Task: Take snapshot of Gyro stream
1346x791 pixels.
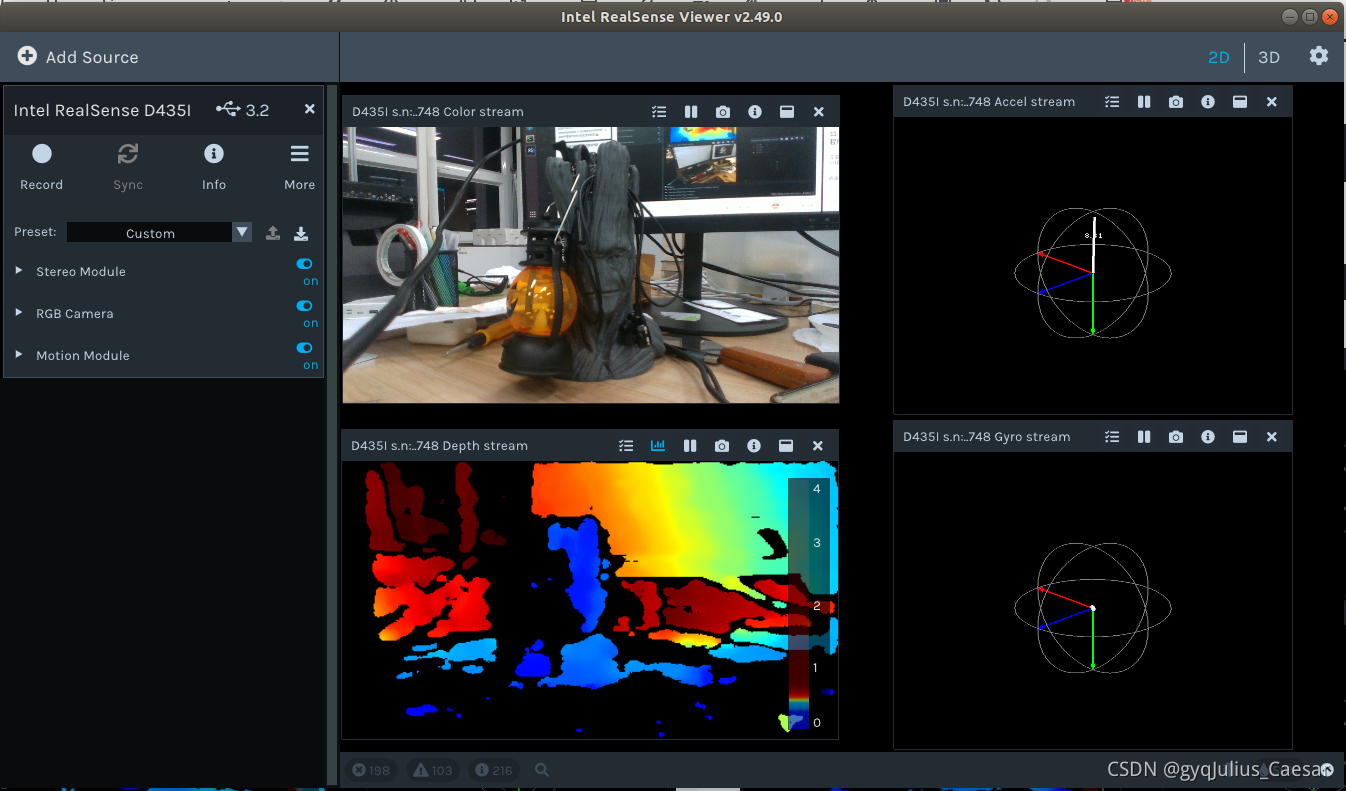Action: coord(1176,437)
